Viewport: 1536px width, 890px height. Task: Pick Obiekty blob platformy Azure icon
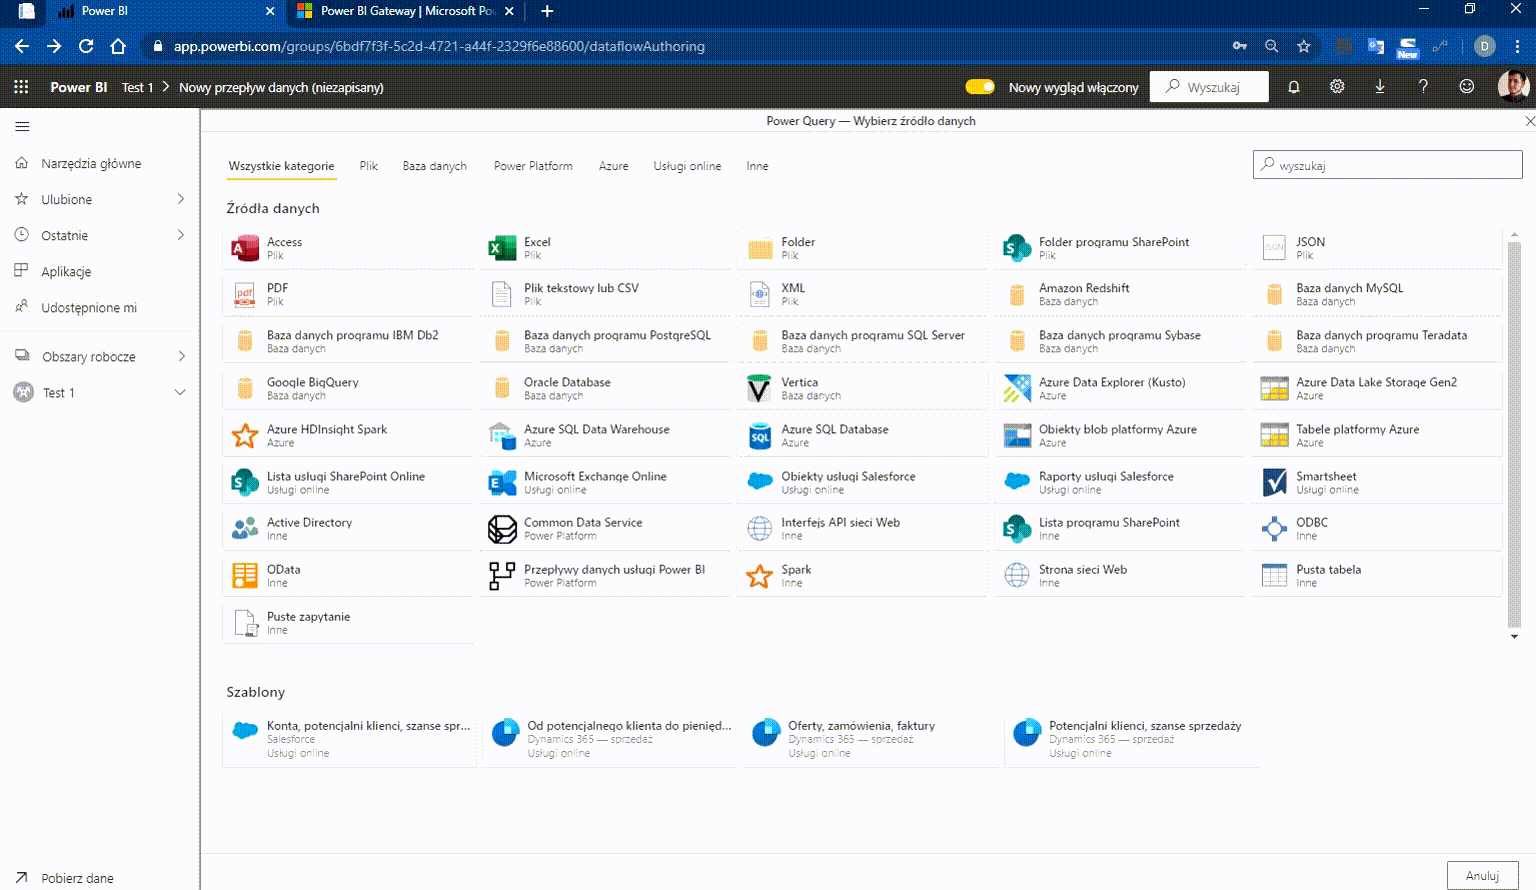(x=1017, y=435)
